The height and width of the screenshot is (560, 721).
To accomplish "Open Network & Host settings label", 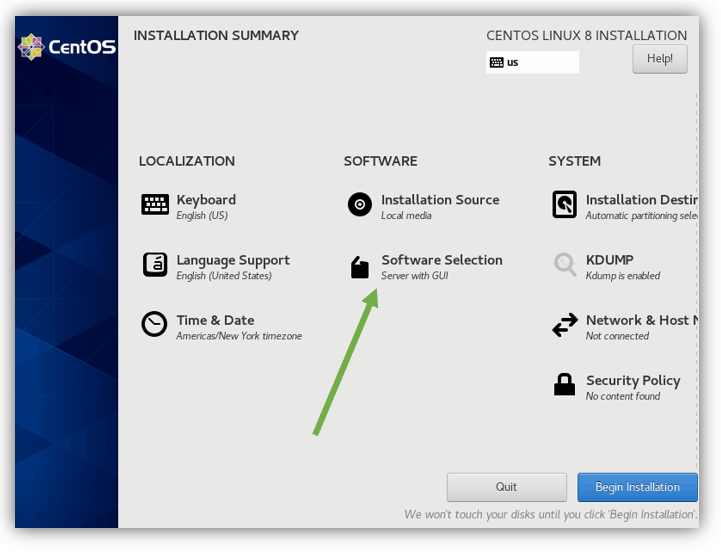I will 642,320.
